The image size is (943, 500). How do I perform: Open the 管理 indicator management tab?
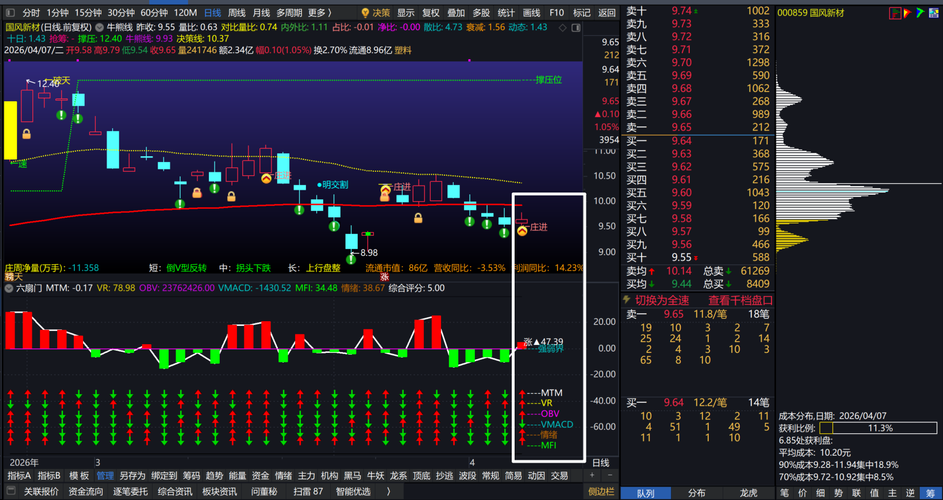105,476
